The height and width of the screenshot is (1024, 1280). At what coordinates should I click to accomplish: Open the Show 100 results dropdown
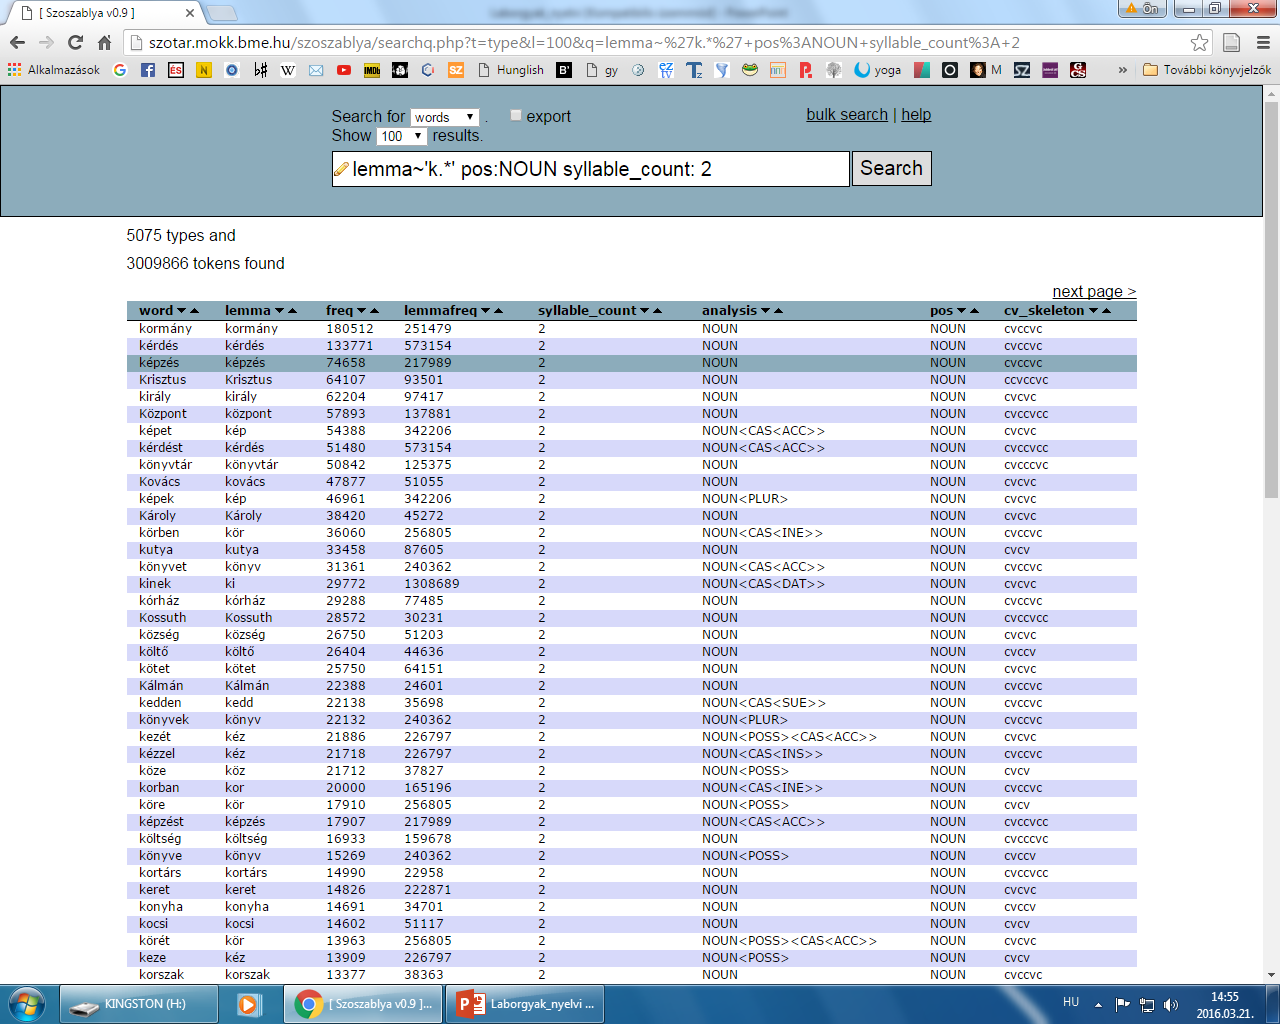[402, 136]
